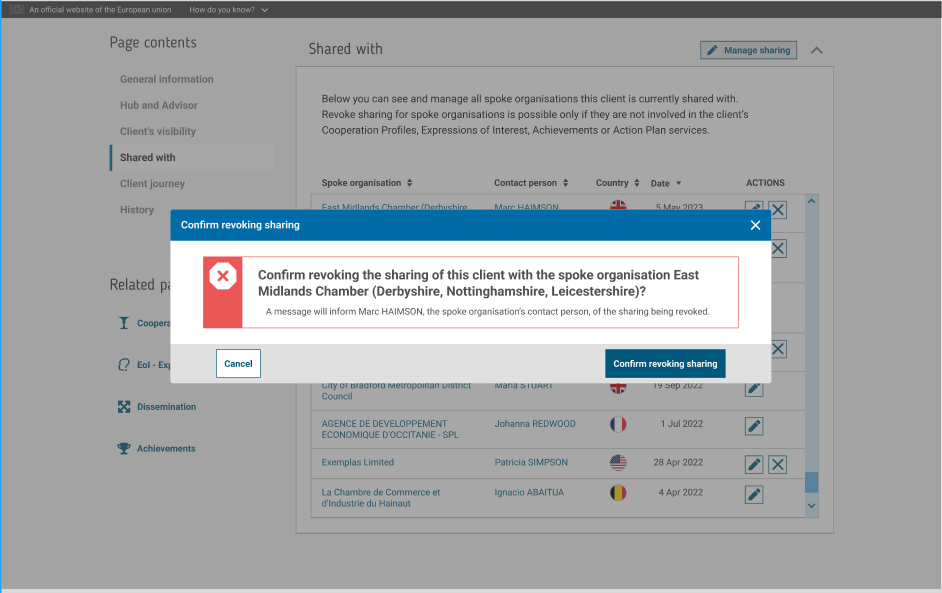Revoke sharing for Exemplas Limited row
Image resolution: width=942 pixels, height=593 pixels.
(777, 464)
